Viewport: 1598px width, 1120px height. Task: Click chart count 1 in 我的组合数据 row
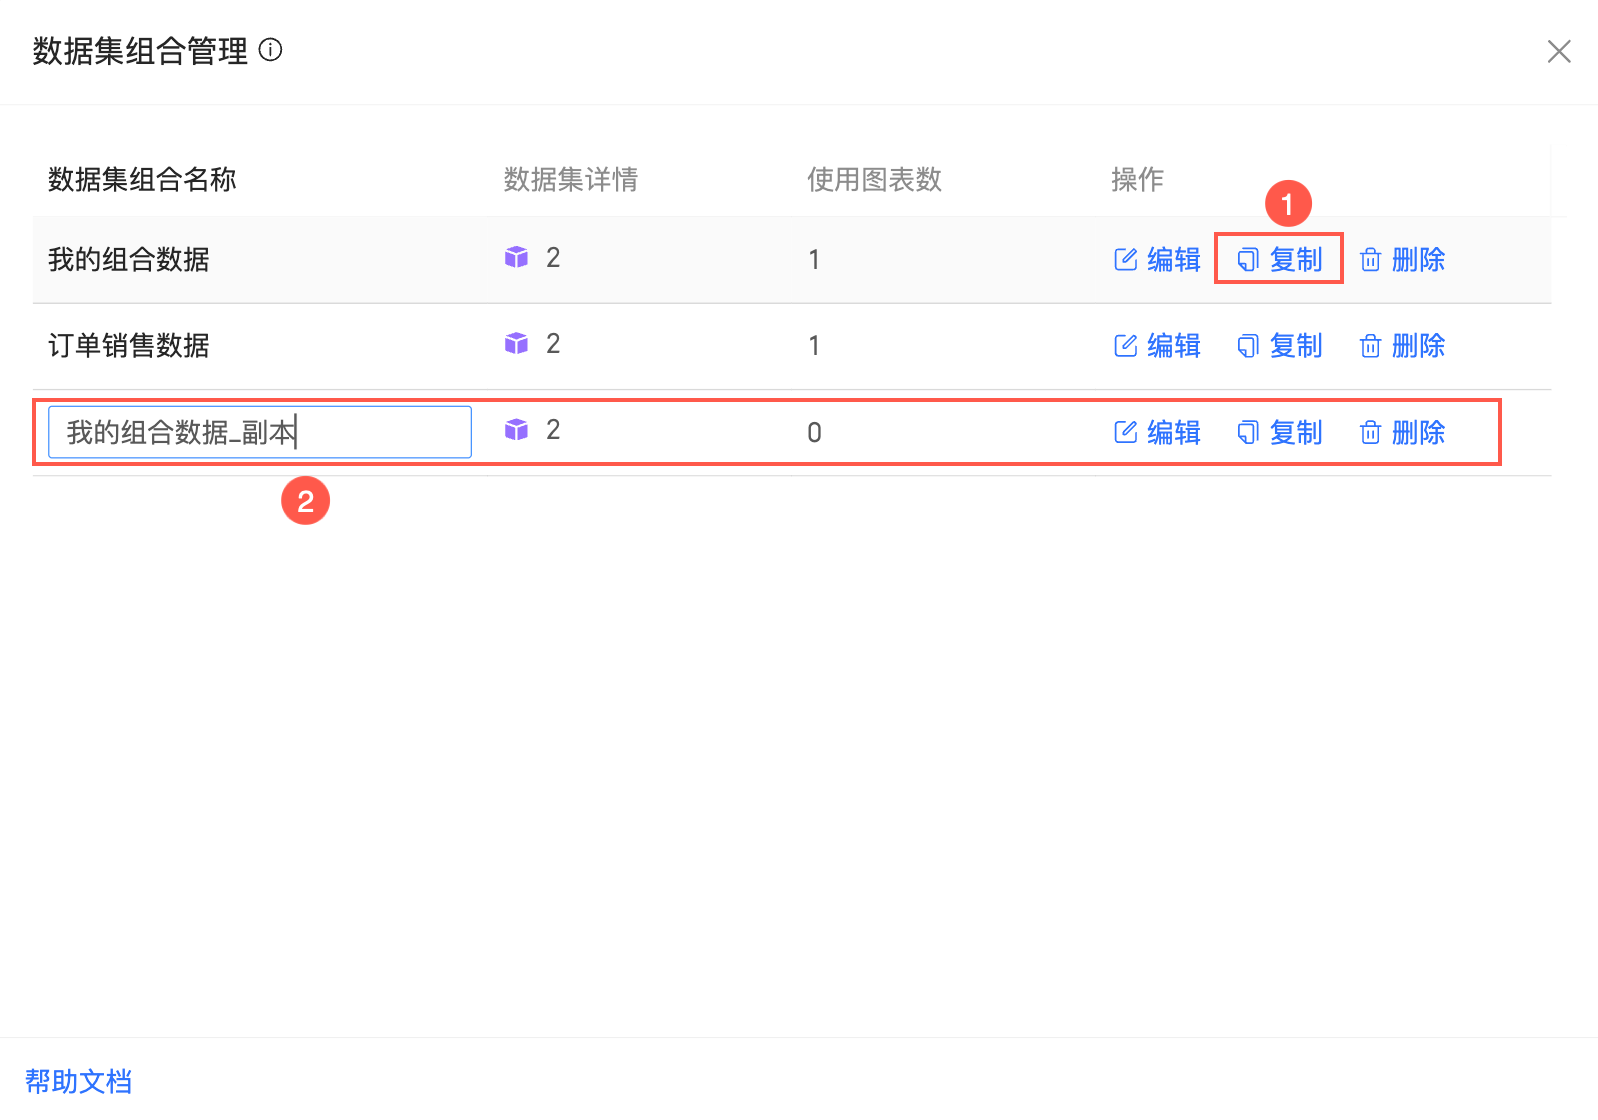pyautogui.click(x=814, y=260)
